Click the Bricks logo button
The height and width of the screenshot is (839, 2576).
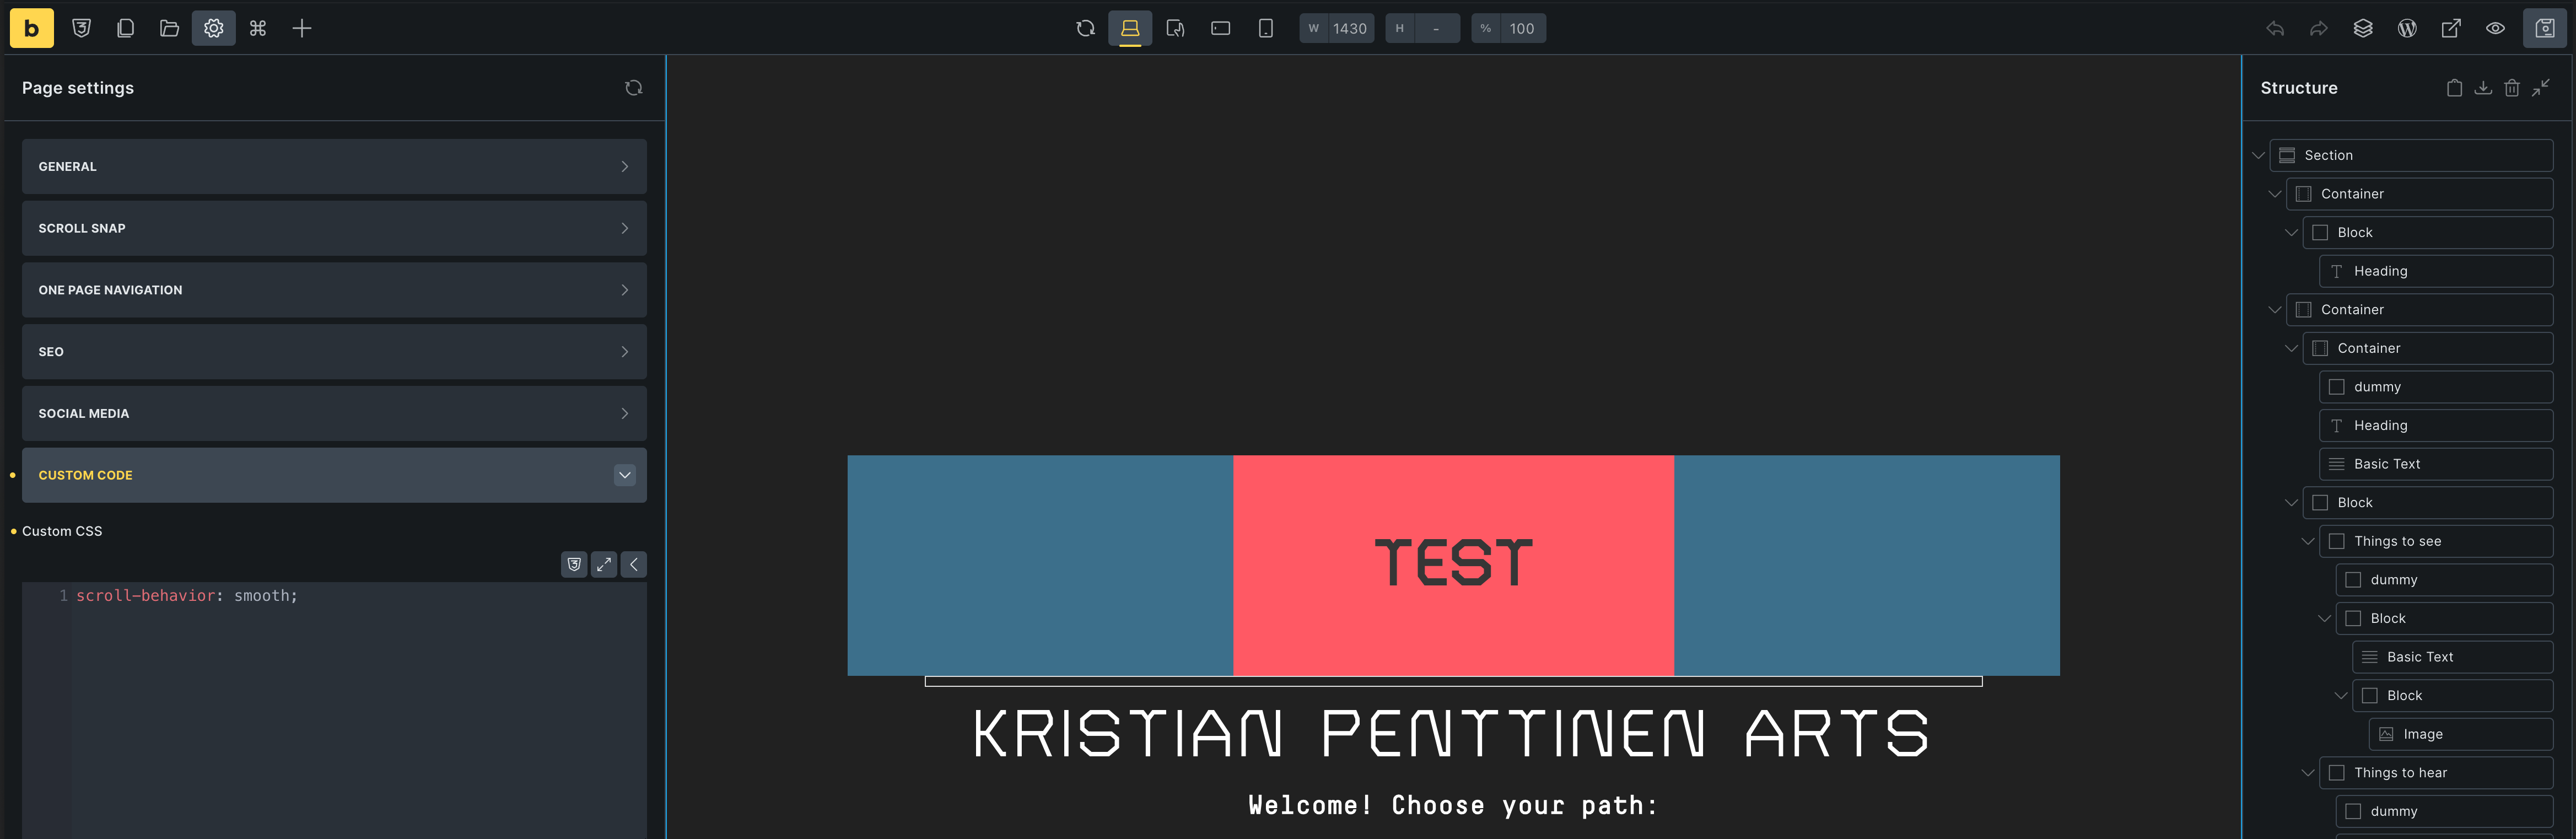[31, 28]
